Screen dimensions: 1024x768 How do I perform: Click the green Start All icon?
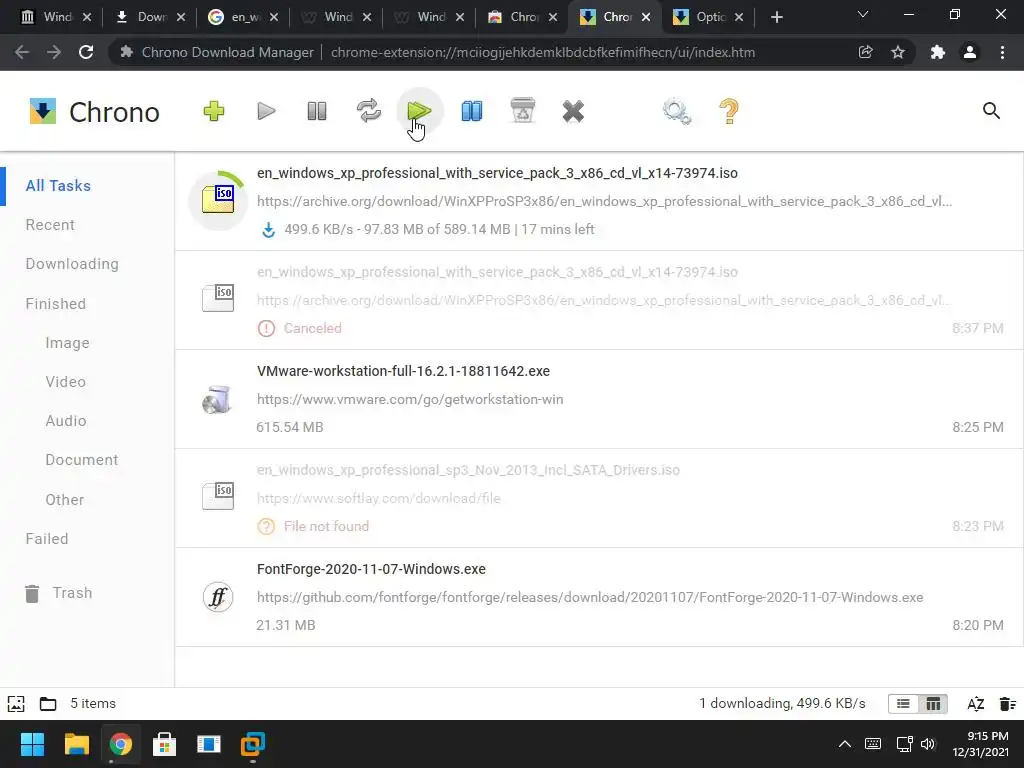419,111
